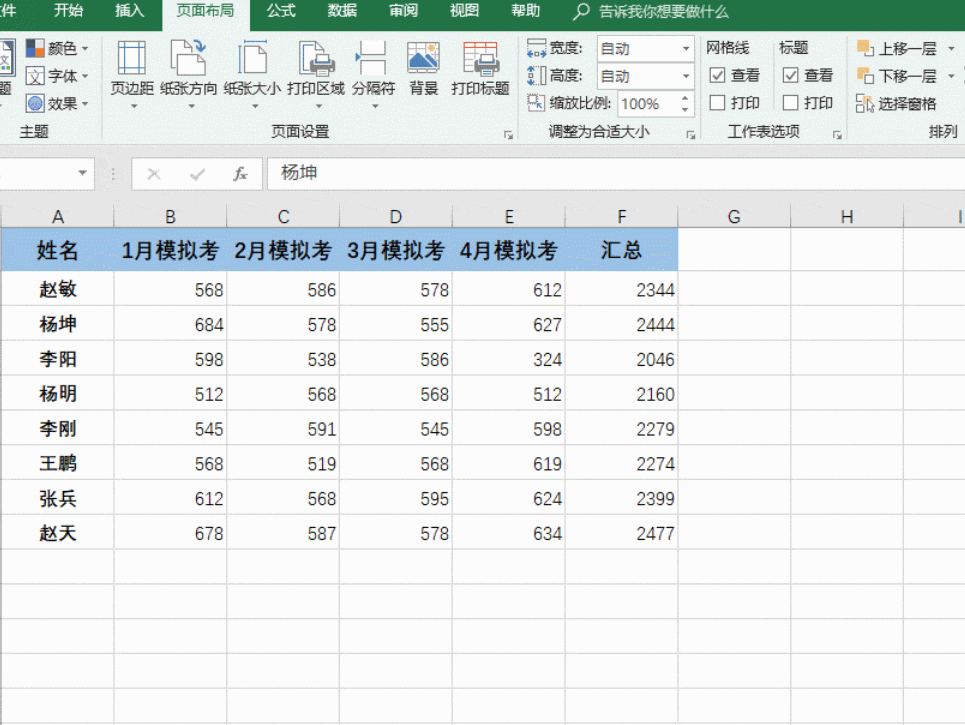
Task: Switch to the 数据 tab
Action: pyautogui.click(x=342, y=11)
